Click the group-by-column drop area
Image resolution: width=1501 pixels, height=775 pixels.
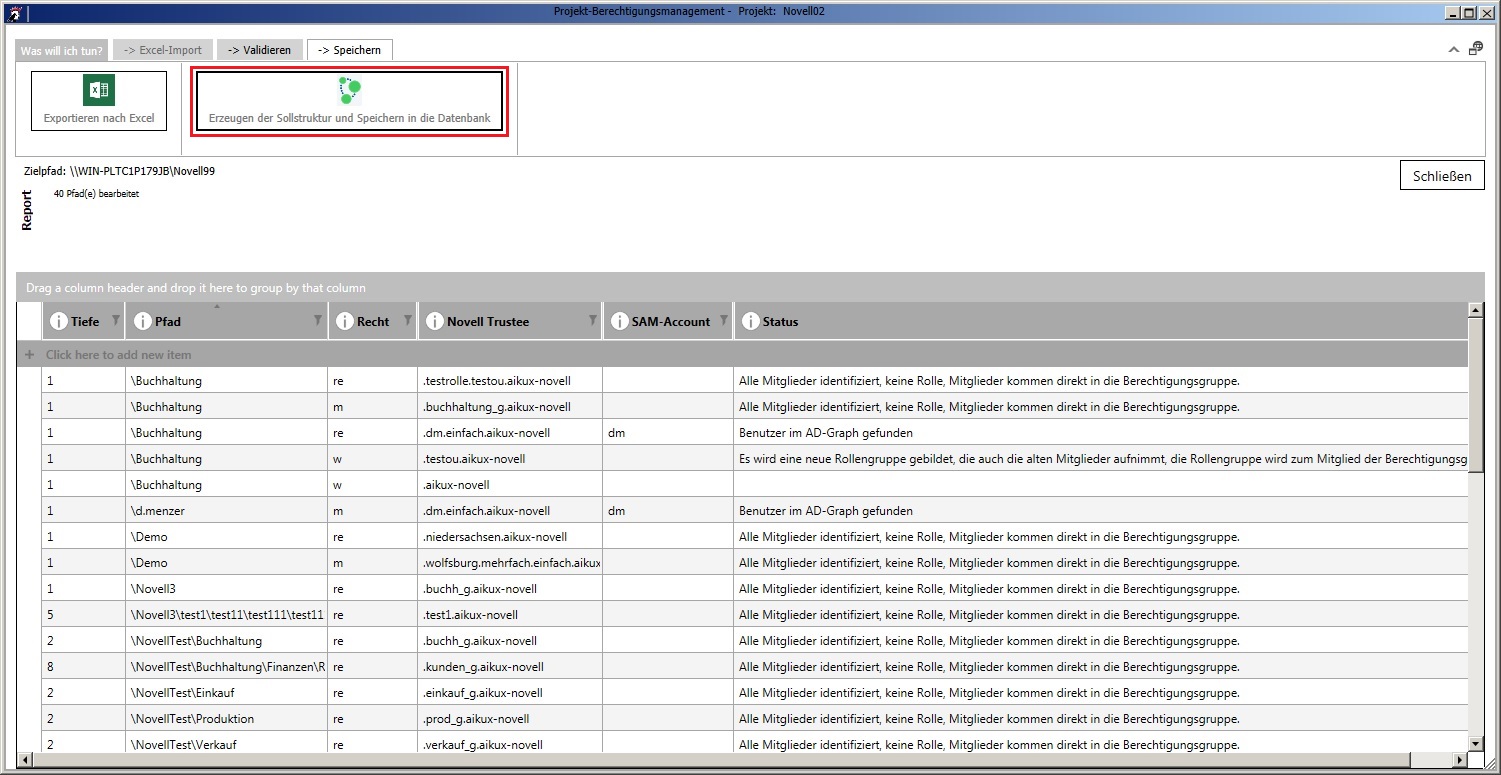pos(750,287)
